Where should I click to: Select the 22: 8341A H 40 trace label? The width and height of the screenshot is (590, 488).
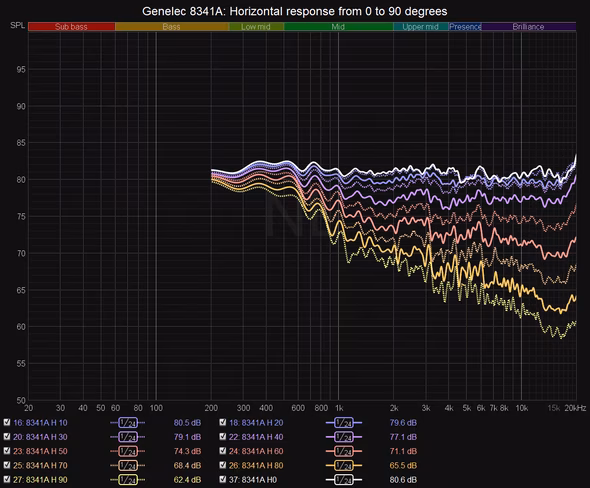coord(256,437)
